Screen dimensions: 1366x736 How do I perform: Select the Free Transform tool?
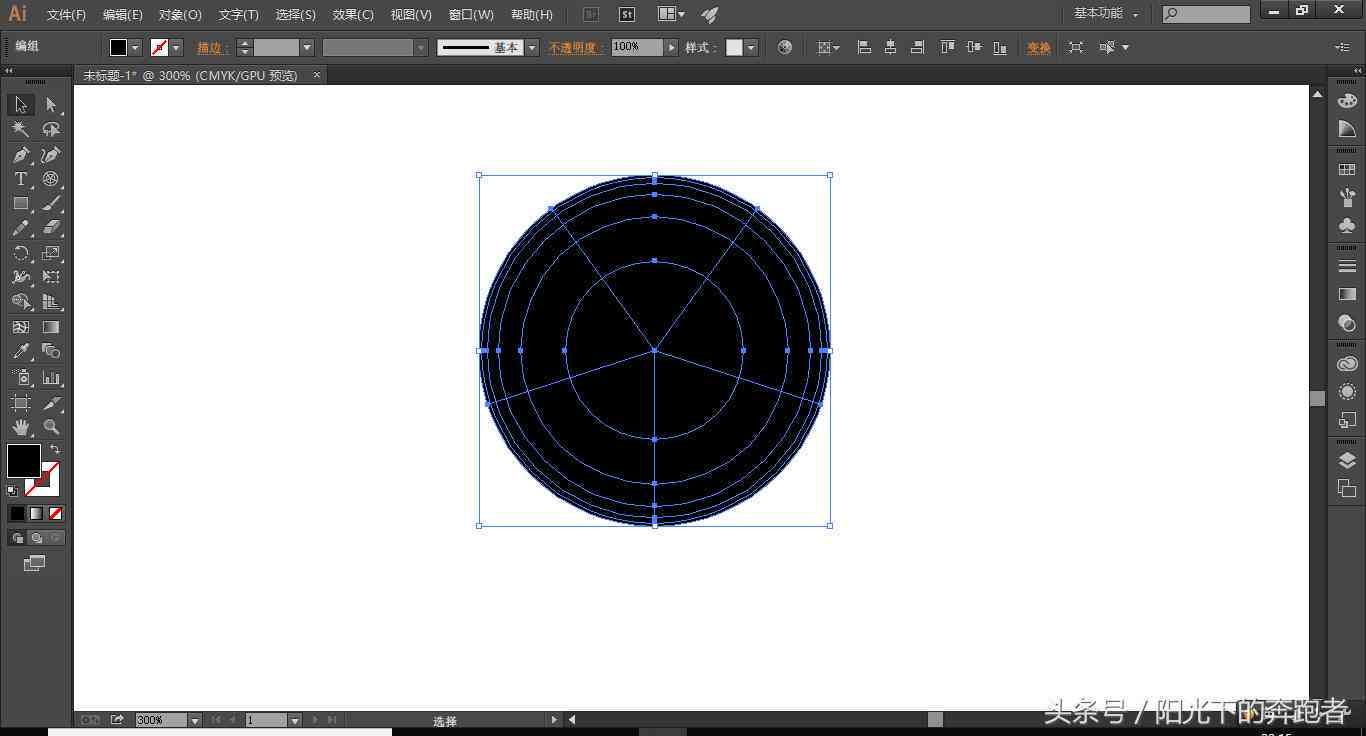51,277
